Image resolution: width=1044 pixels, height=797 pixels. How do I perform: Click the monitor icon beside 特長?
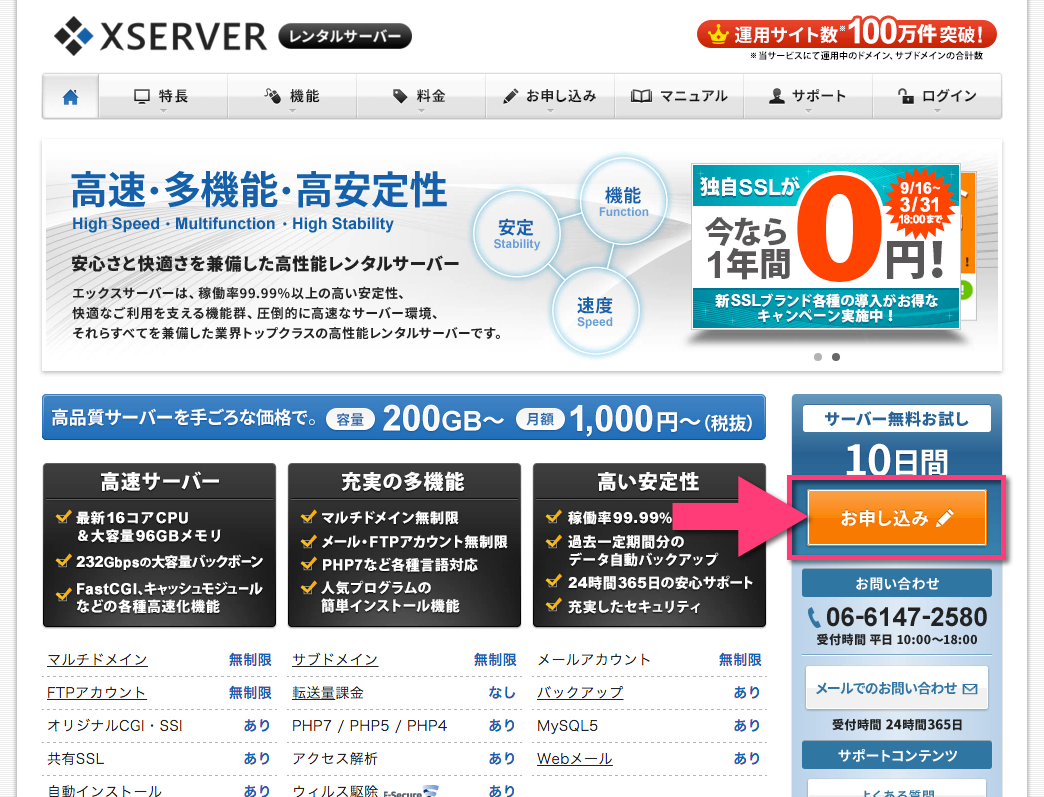pyautogui.click(x=142, y=97)
